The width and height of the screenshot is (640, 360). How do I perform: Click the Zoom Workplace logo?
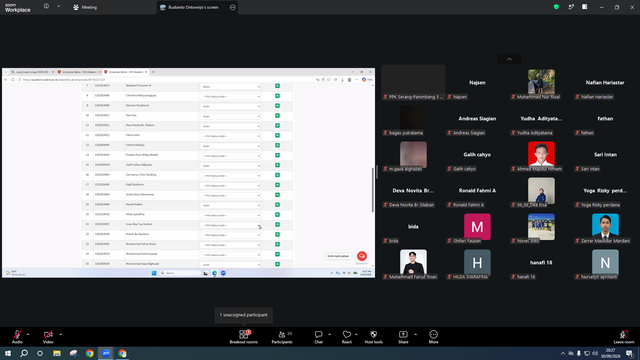tap(18, 8)
